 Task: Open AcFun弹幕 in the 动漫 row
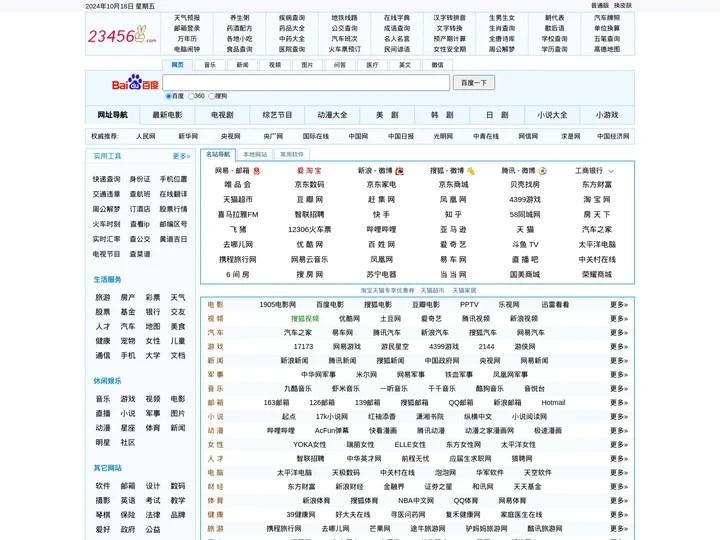pyautogui.click(x=332, y=431)
